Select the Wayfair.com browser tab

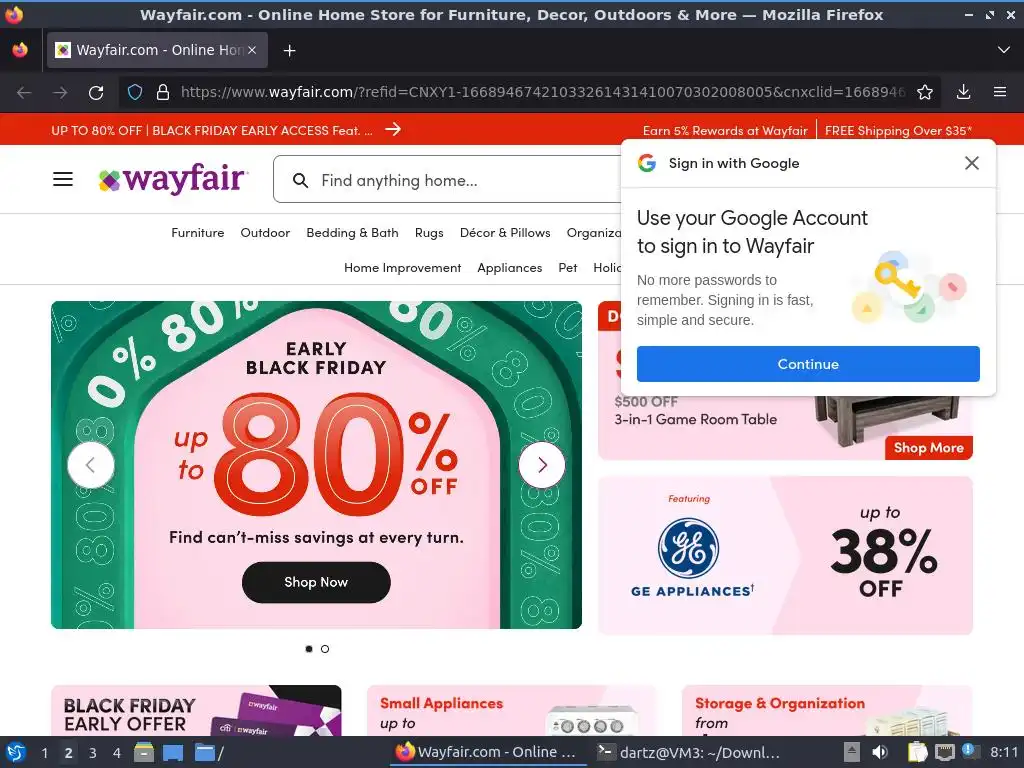(x=157, y=50)
